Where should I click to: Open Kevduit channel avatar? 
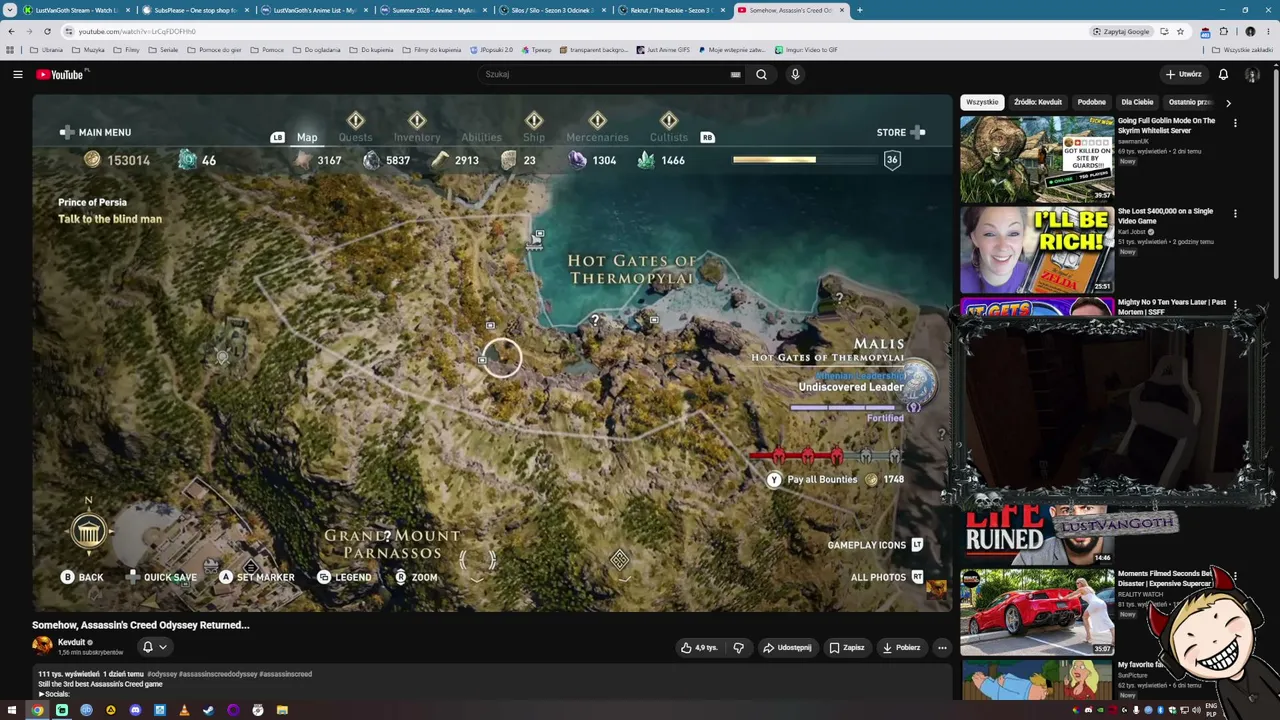point(42,646)
